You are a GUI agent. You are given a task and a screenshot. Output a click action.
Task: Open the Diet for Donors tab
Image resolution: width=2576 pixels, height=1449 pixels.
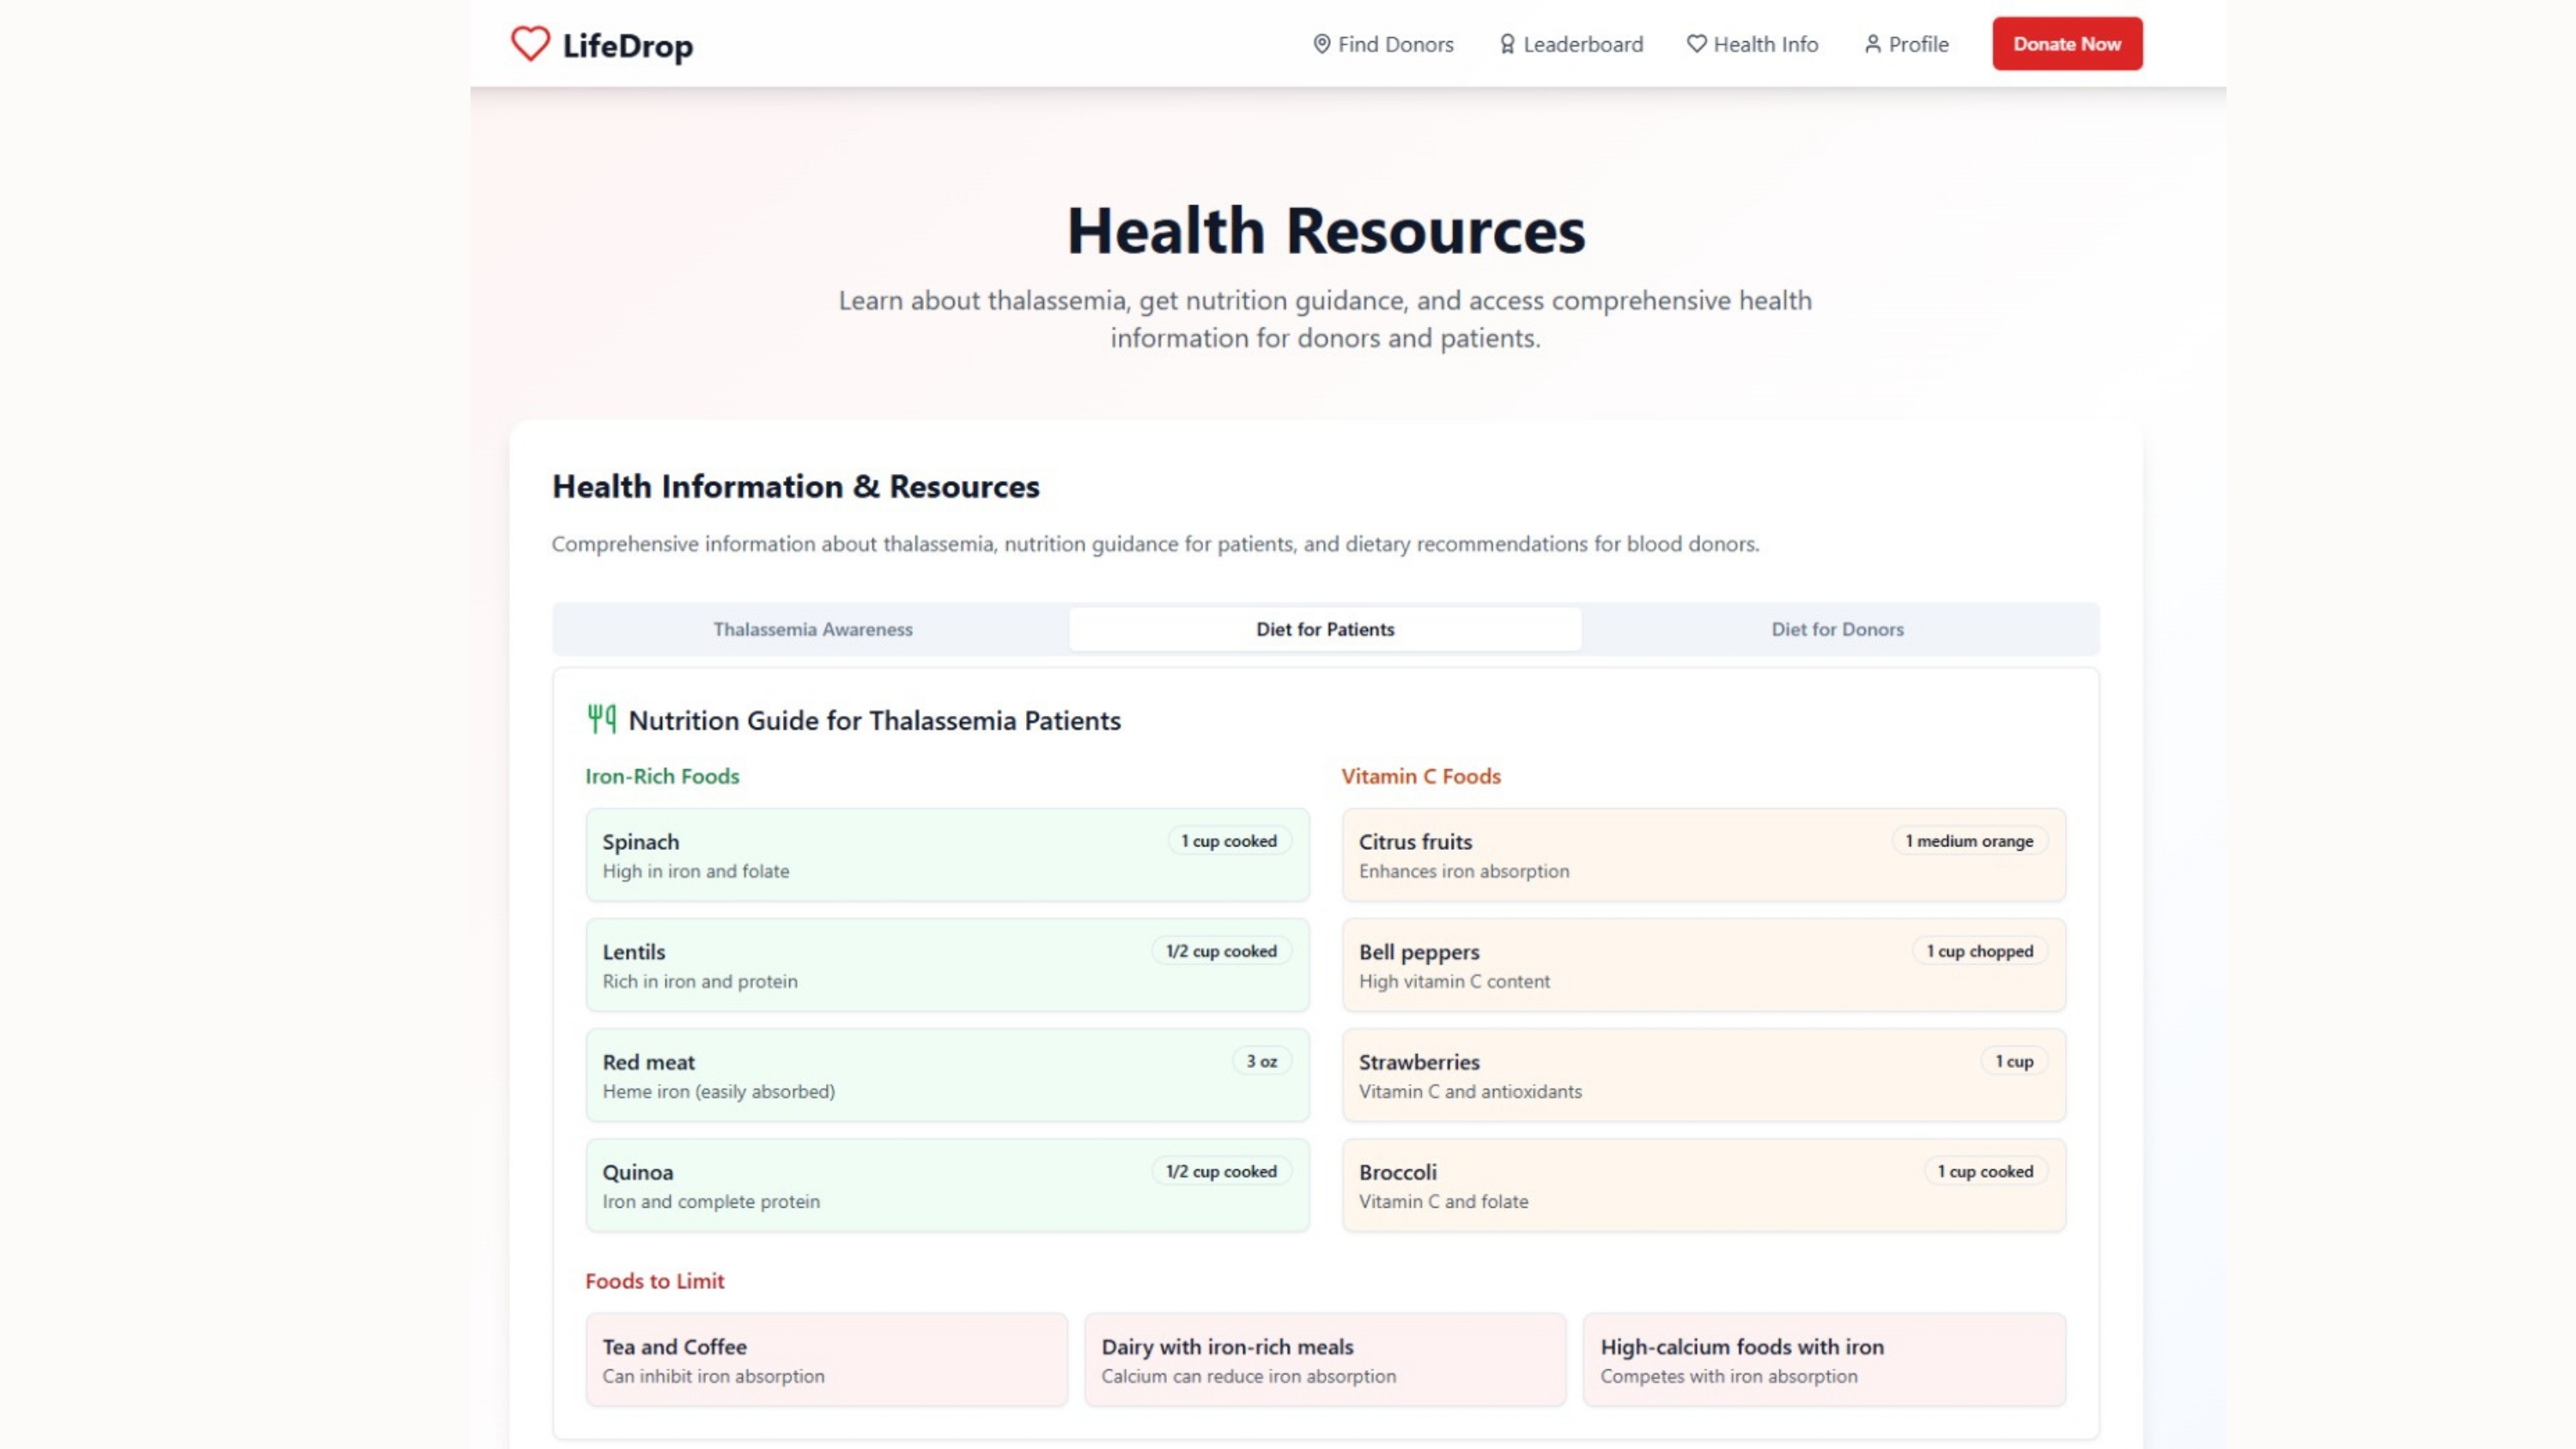click(1837, 629)
